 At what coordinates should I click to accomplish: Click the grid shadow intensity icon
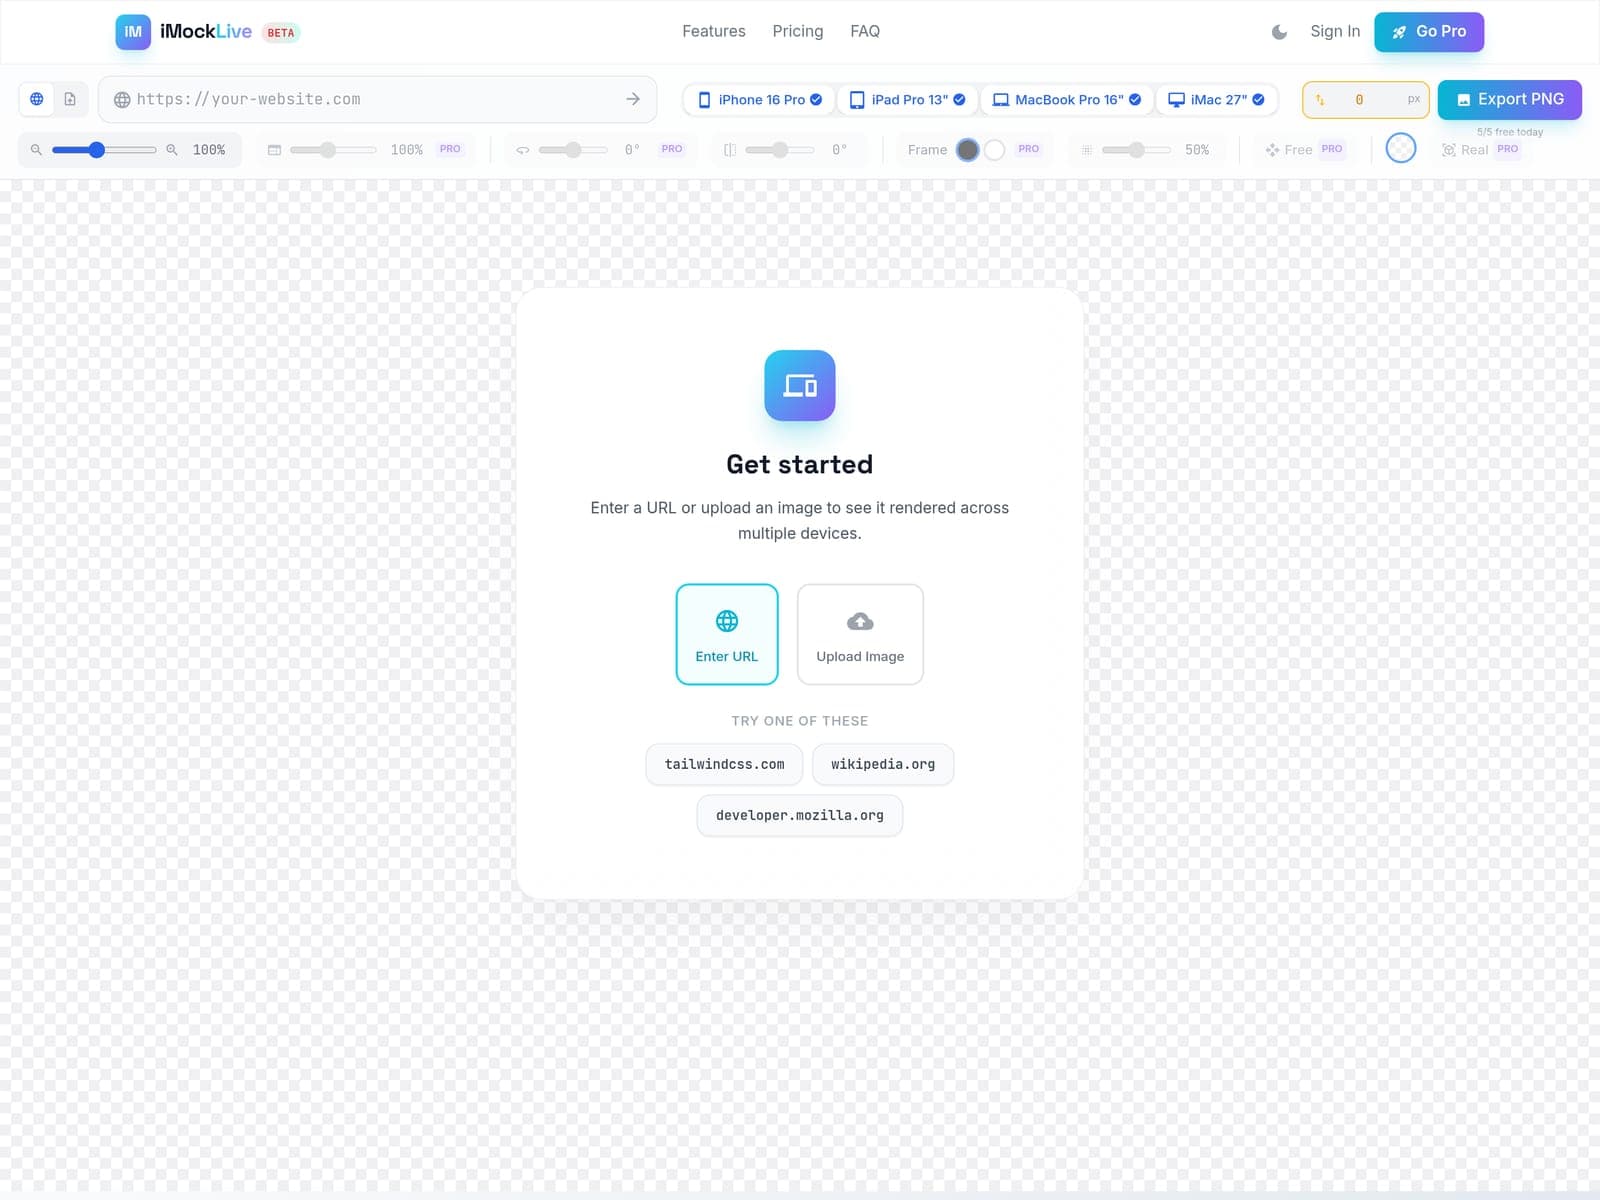click(x=1087, y=150)
